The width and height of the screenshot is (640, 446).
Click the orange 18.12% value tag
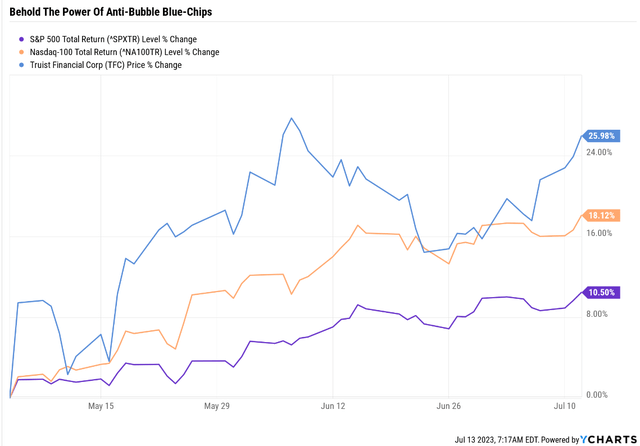[601, 215]
